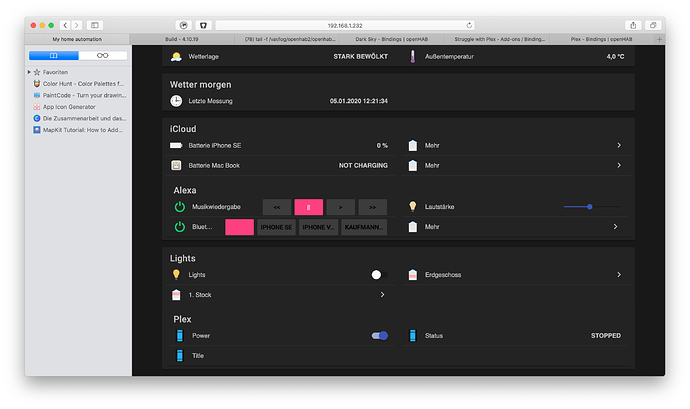
Task: Switch to My home automation tab
Action: (77, 39)
